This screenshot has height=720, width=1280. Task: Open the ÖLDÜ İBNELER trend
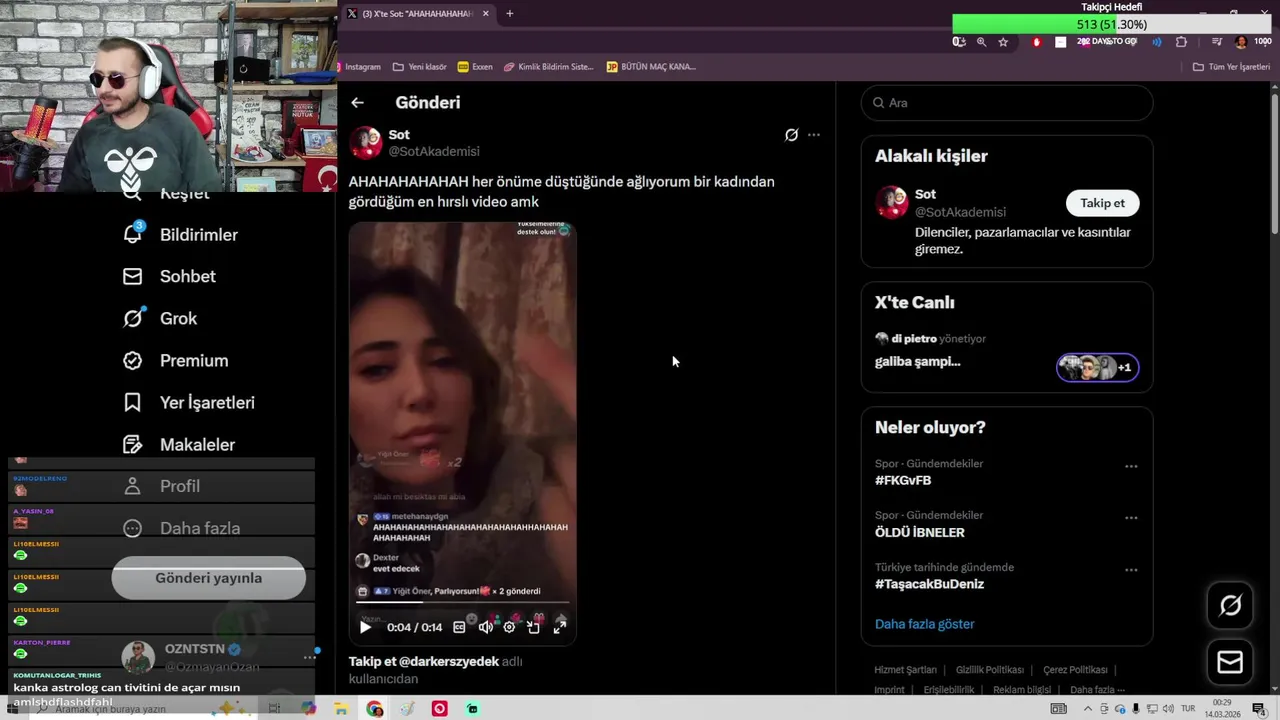(920, 532)
